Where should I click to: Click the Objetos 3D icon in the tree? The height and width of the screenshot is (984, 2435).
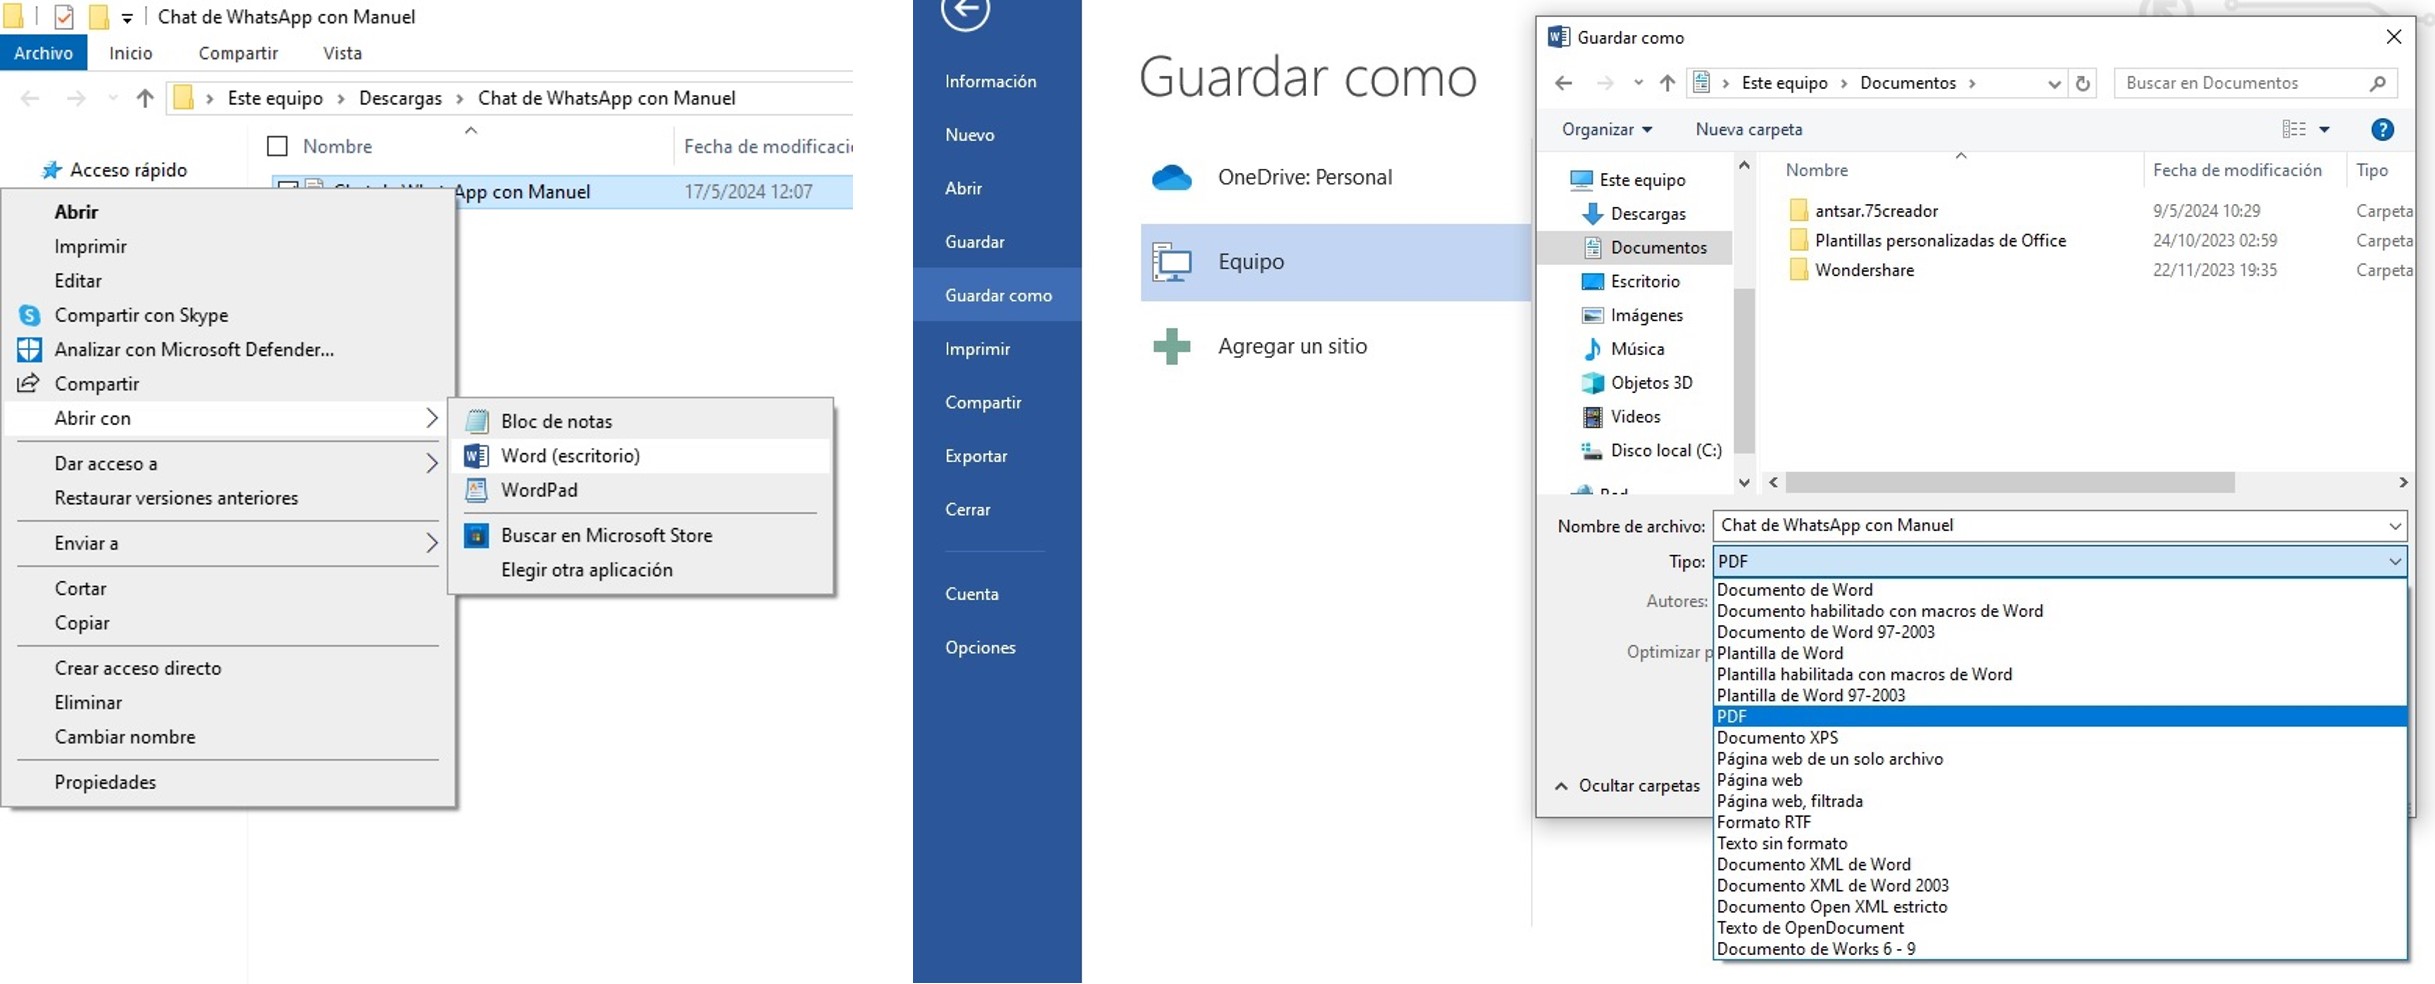coord(1592,383)
